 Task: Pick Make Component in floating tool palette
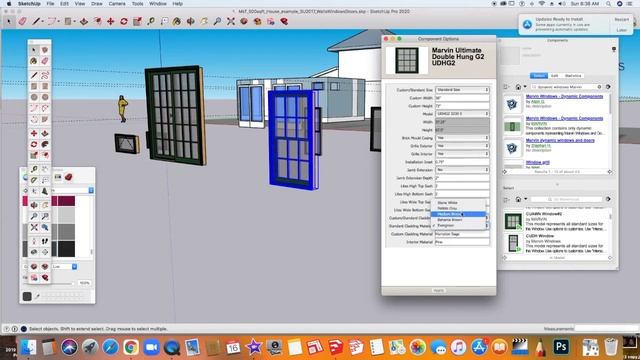click(x=45, y=50)
